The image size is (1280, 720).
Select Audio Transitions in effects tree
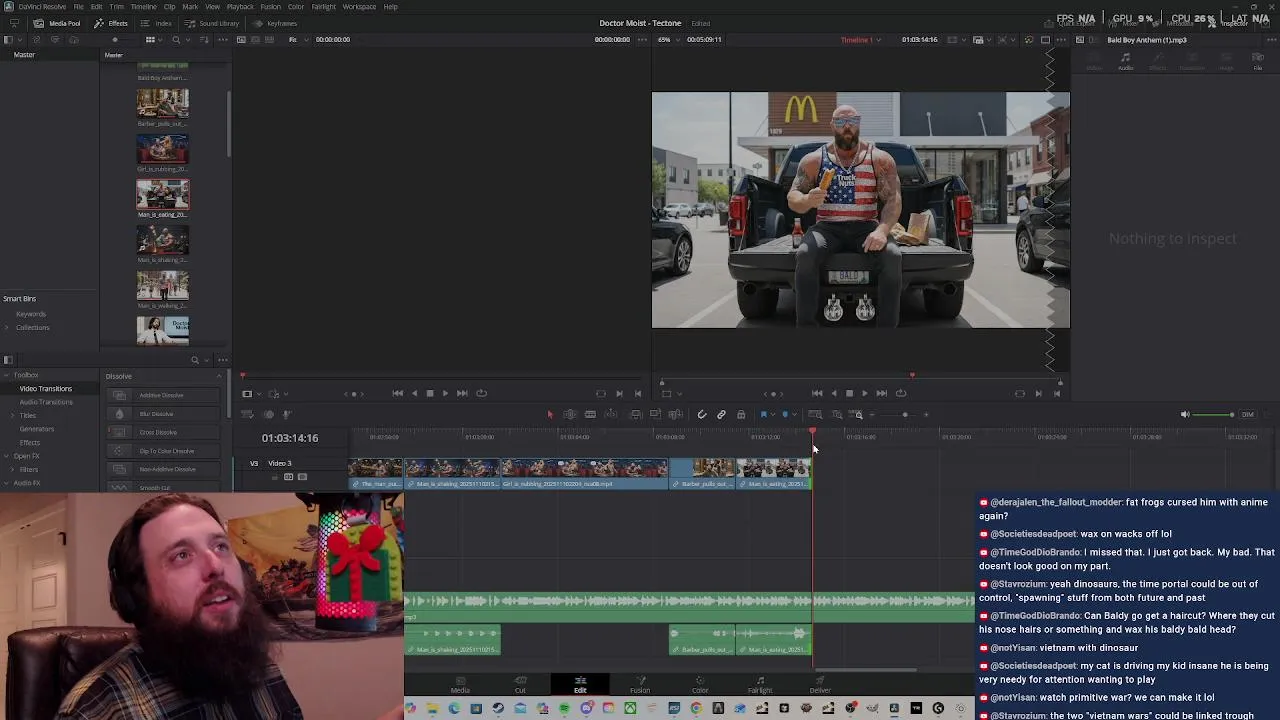(x=46, y=402)
